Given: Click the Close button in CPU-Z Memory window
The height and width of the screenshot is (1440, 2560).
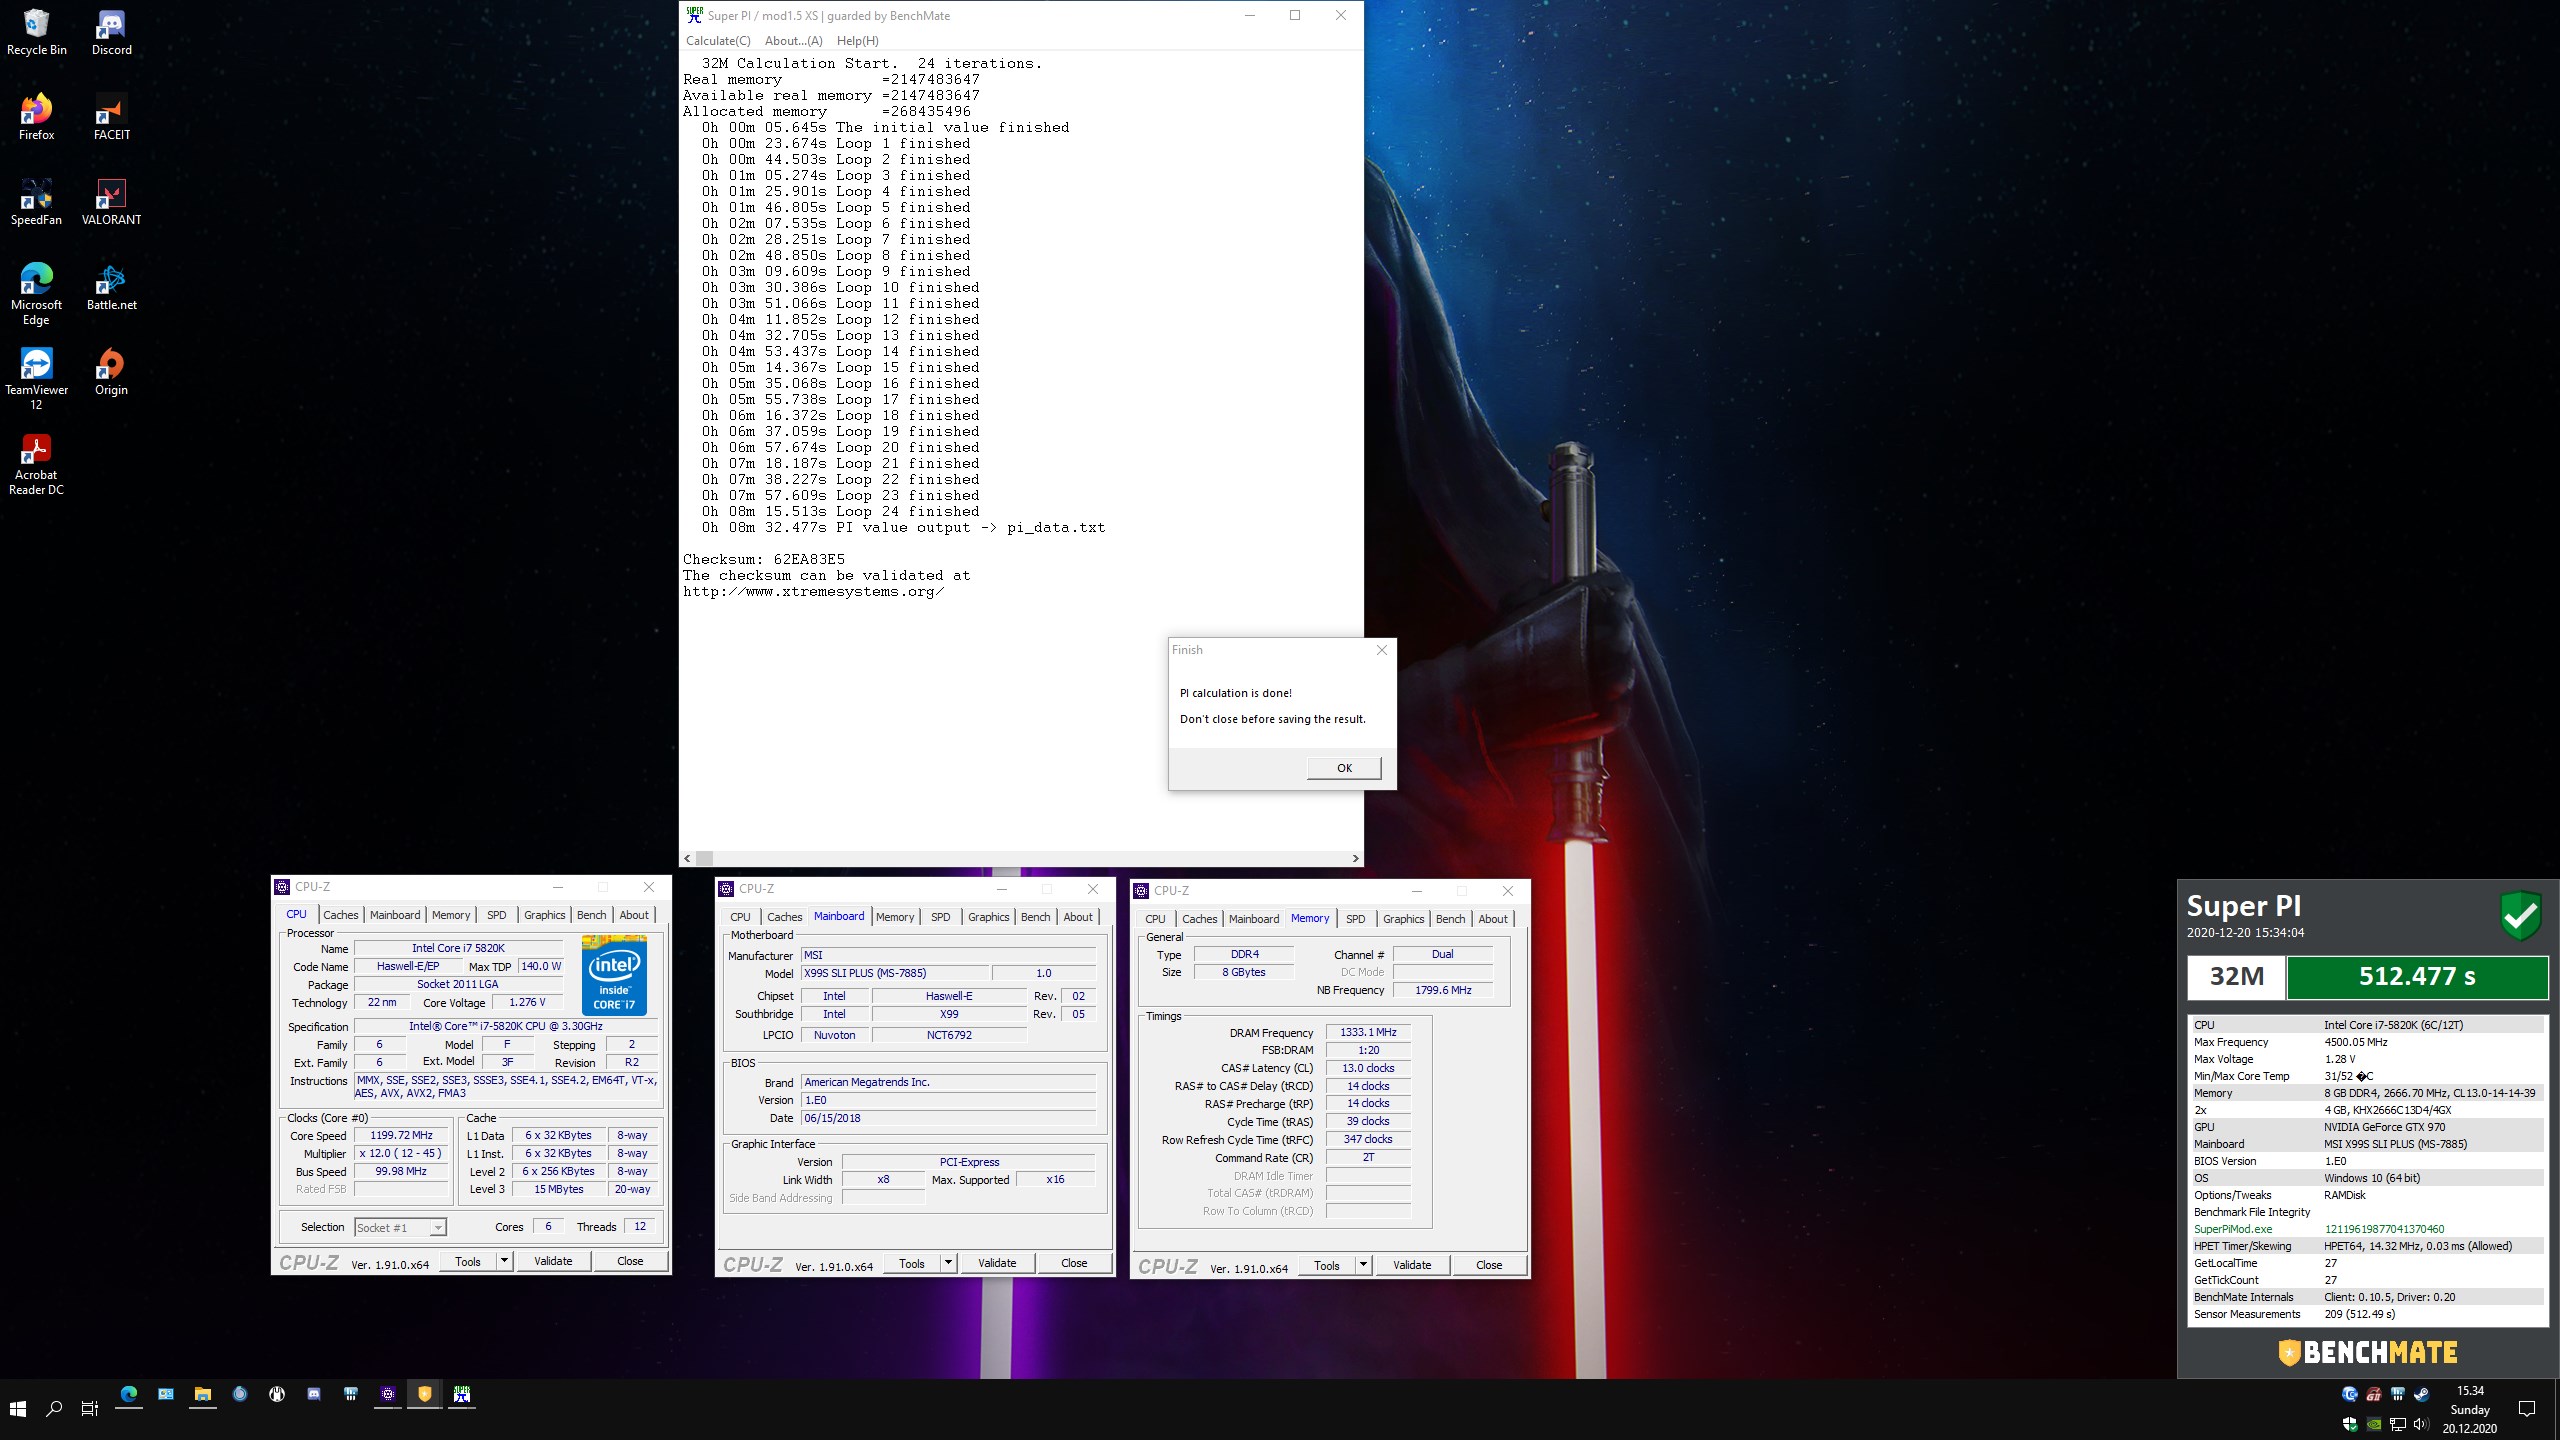Looking at the screenshot, I should 1489,1265.
